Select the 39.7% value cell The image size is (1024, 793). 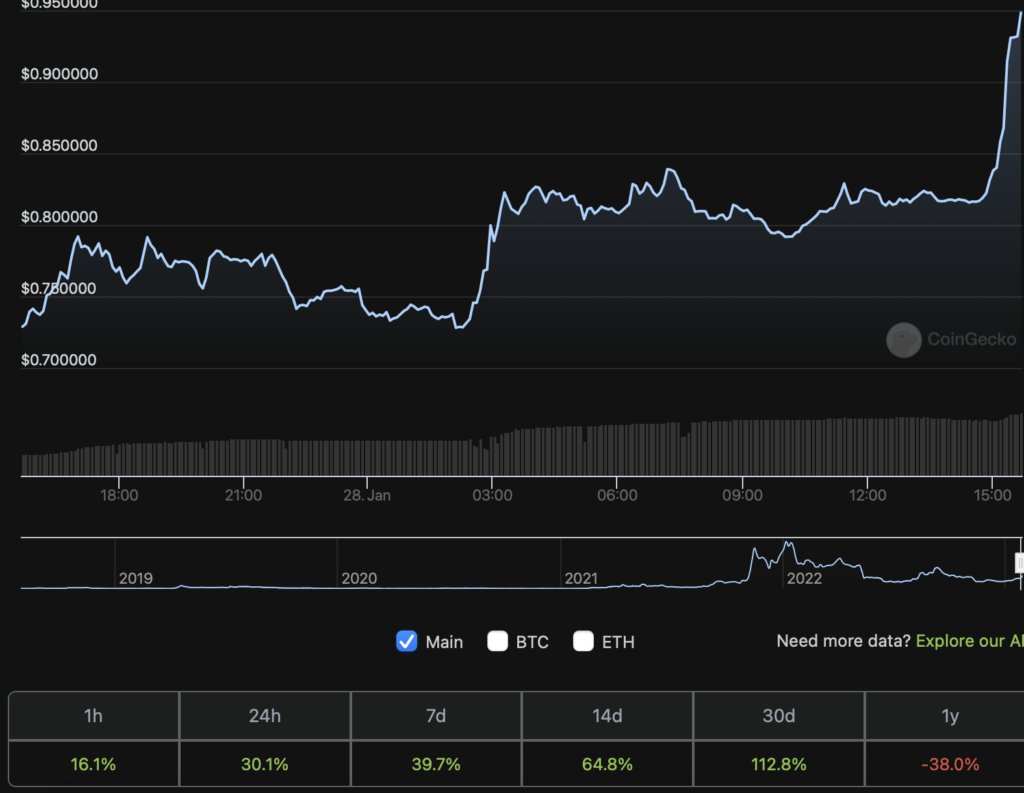point(436,764)
